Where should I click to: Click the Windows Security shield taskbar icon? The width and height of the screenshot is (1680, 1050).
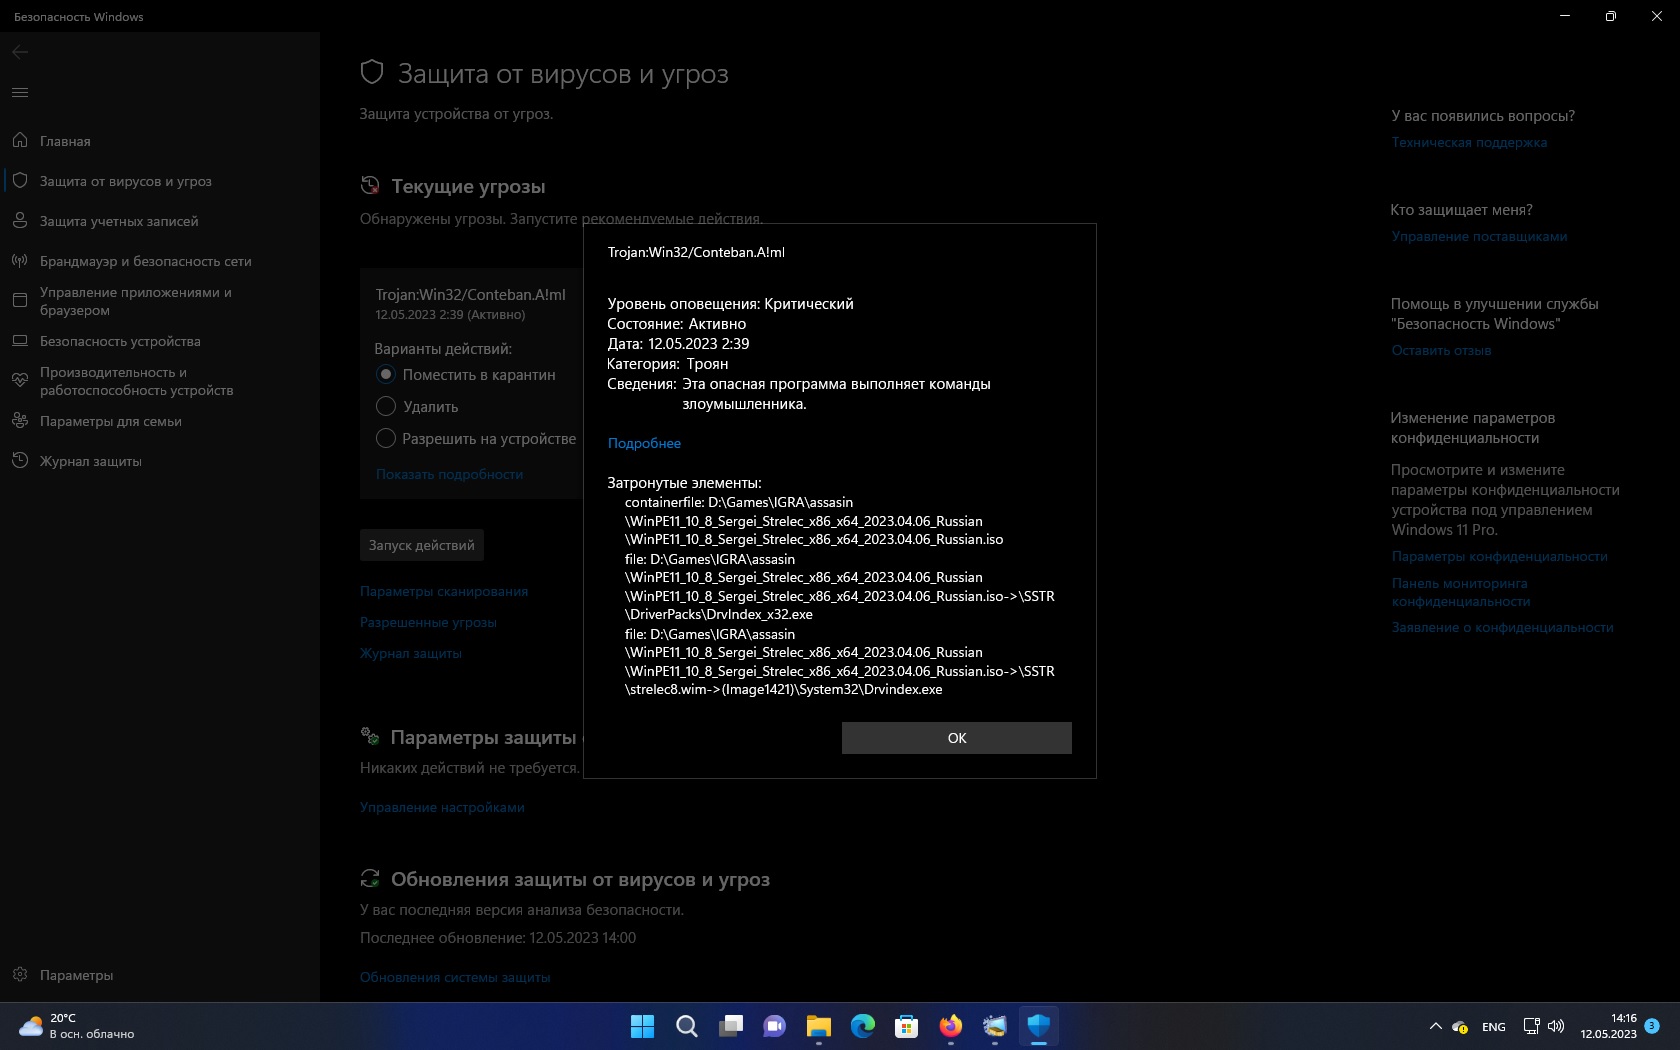point(1038,1026)
